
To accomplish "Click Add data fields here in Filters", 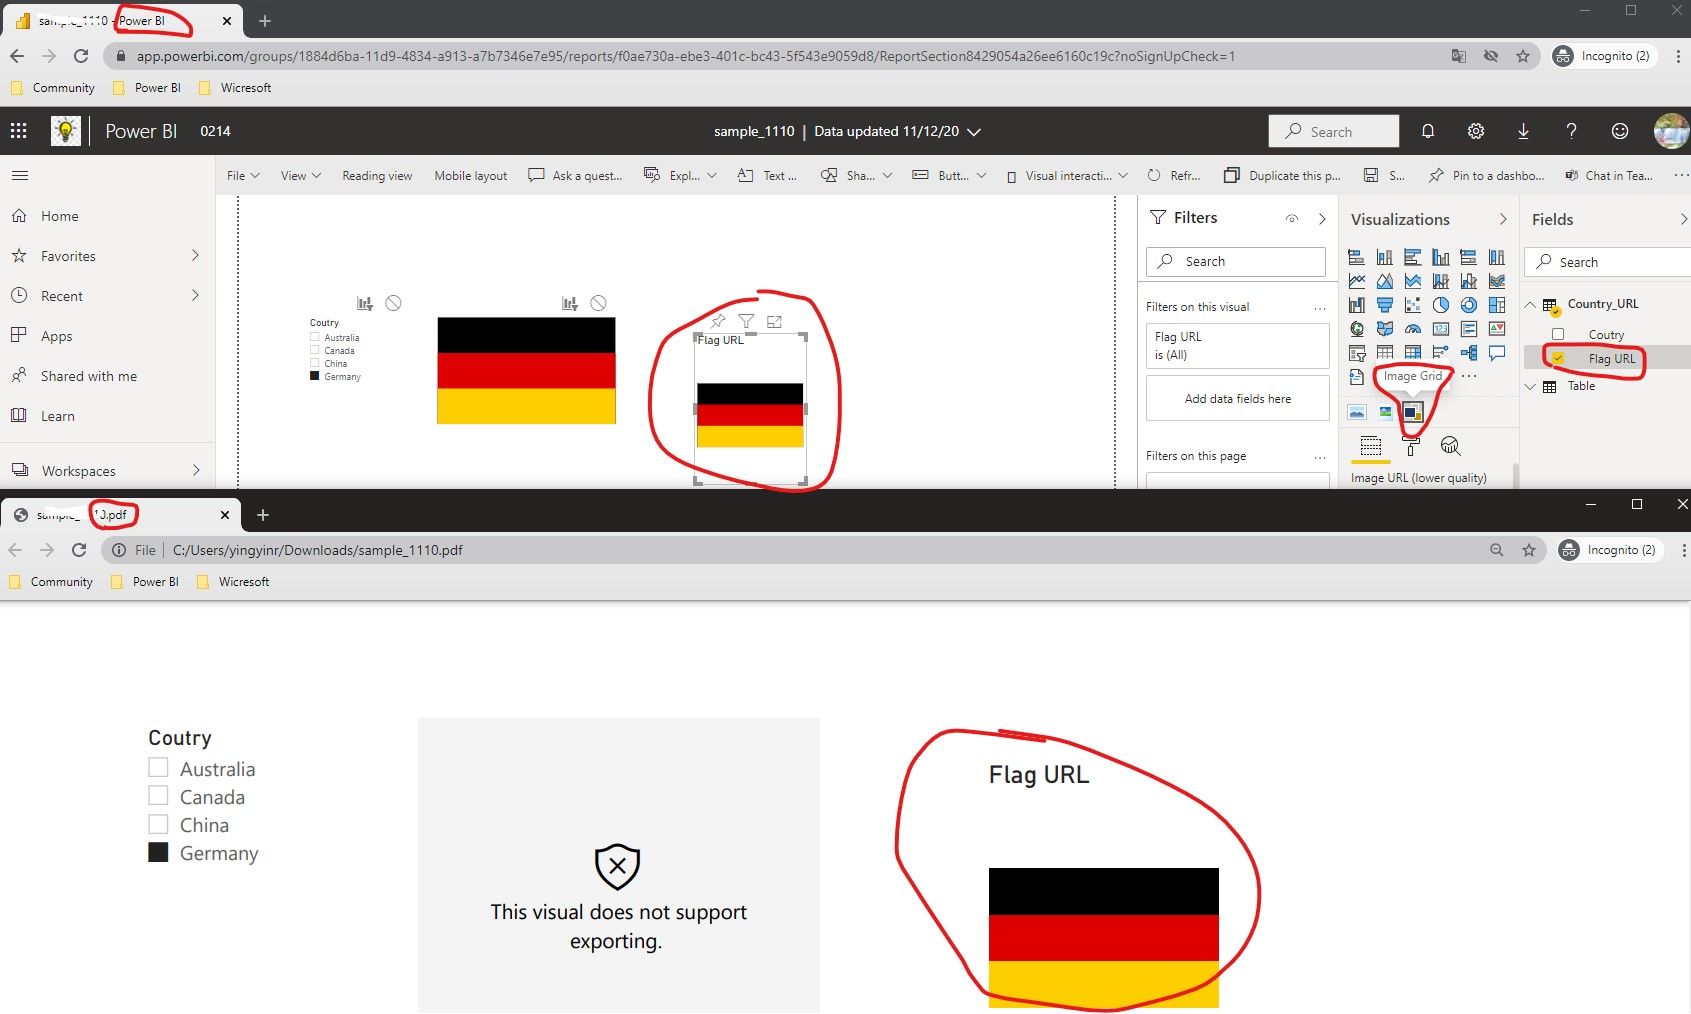I will [1237, 398].
